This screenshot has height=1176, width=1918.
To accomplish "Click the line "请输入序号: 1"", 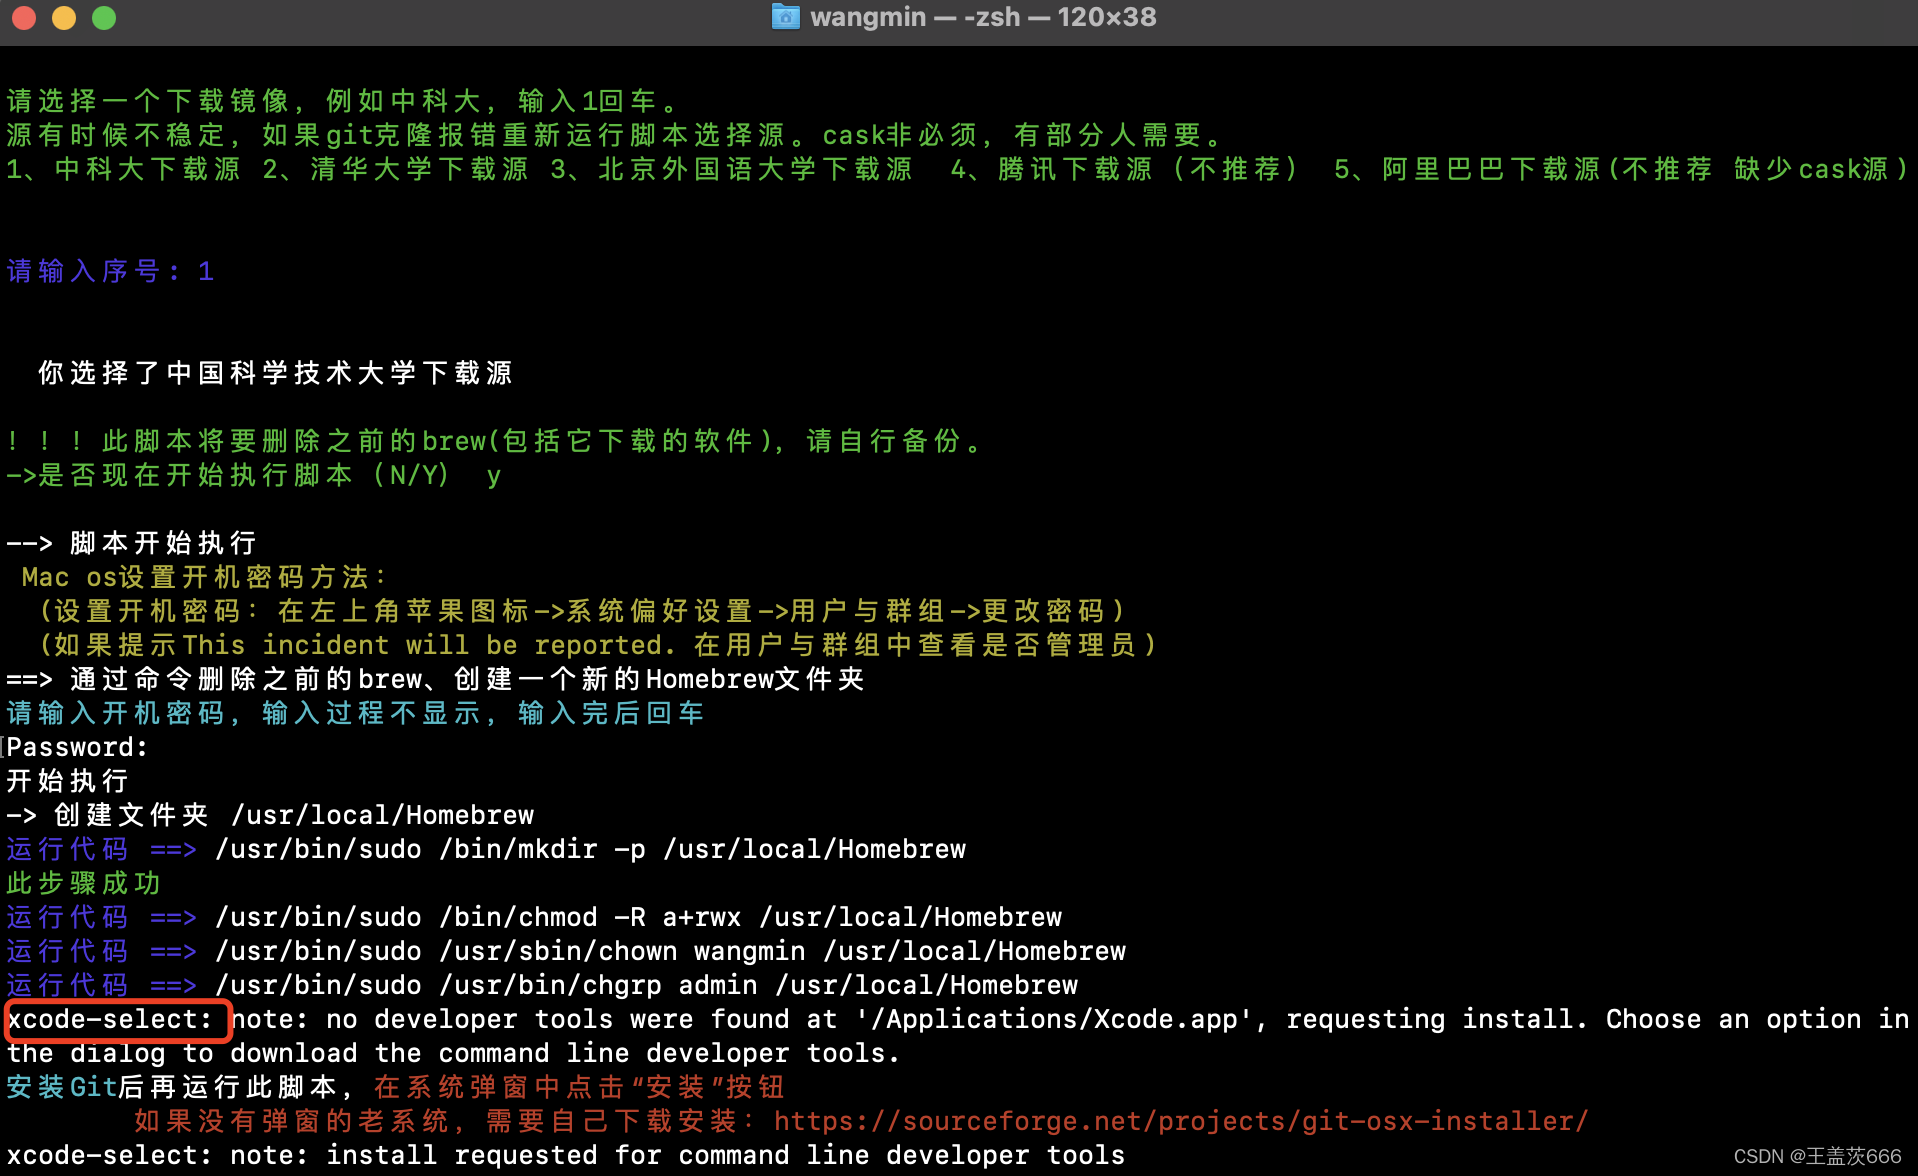I will (x=110, y=271).
